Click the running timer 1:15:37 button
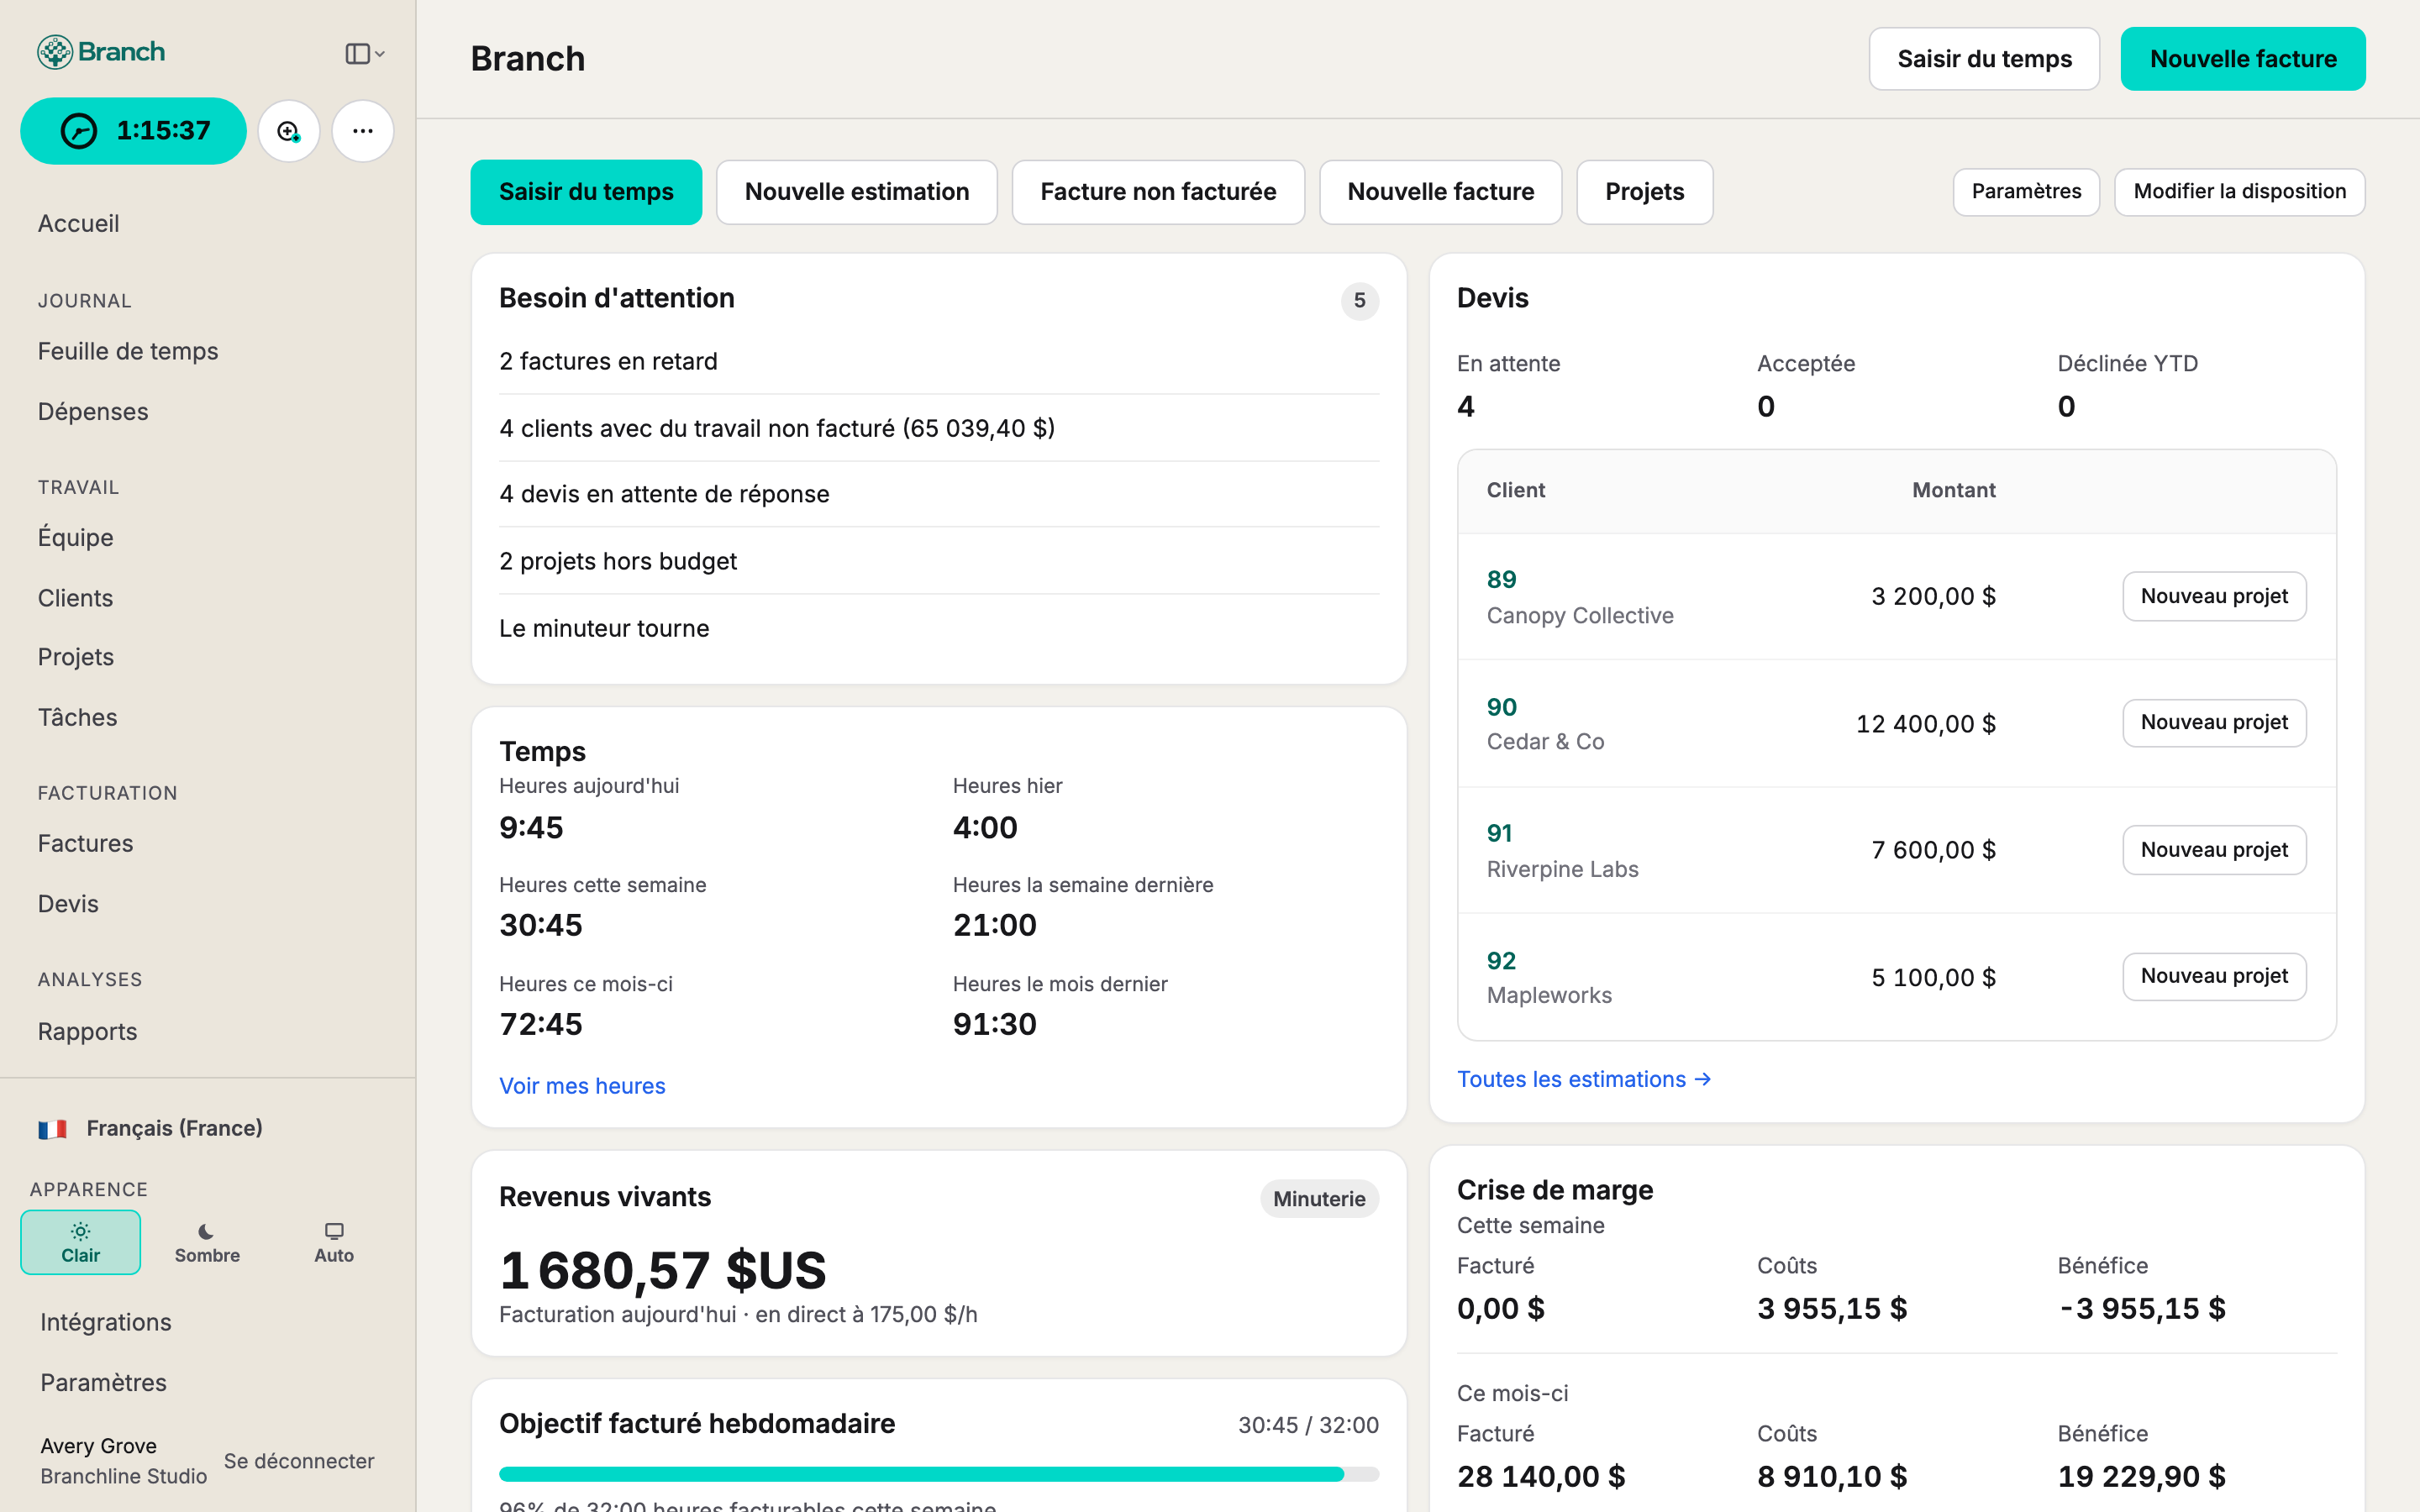The image size is (2420, 1512). [x=134, y=131]
